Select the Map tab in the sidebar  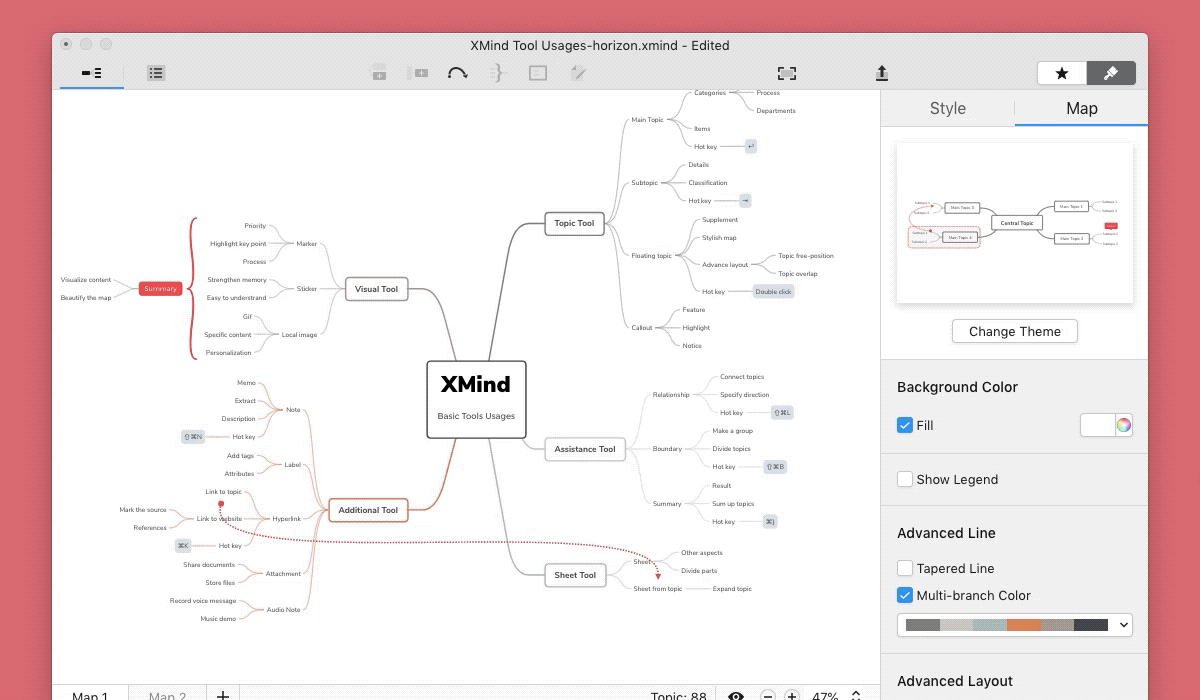[x=1082, y=108]
